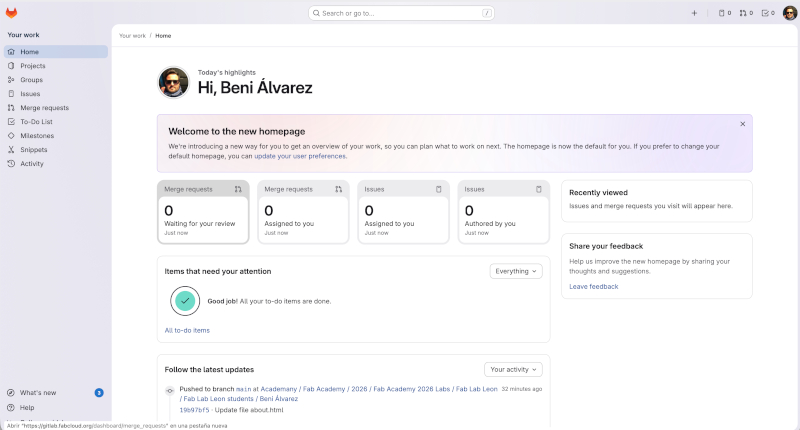Open merge requests counter in top bar

coord(746,13)
